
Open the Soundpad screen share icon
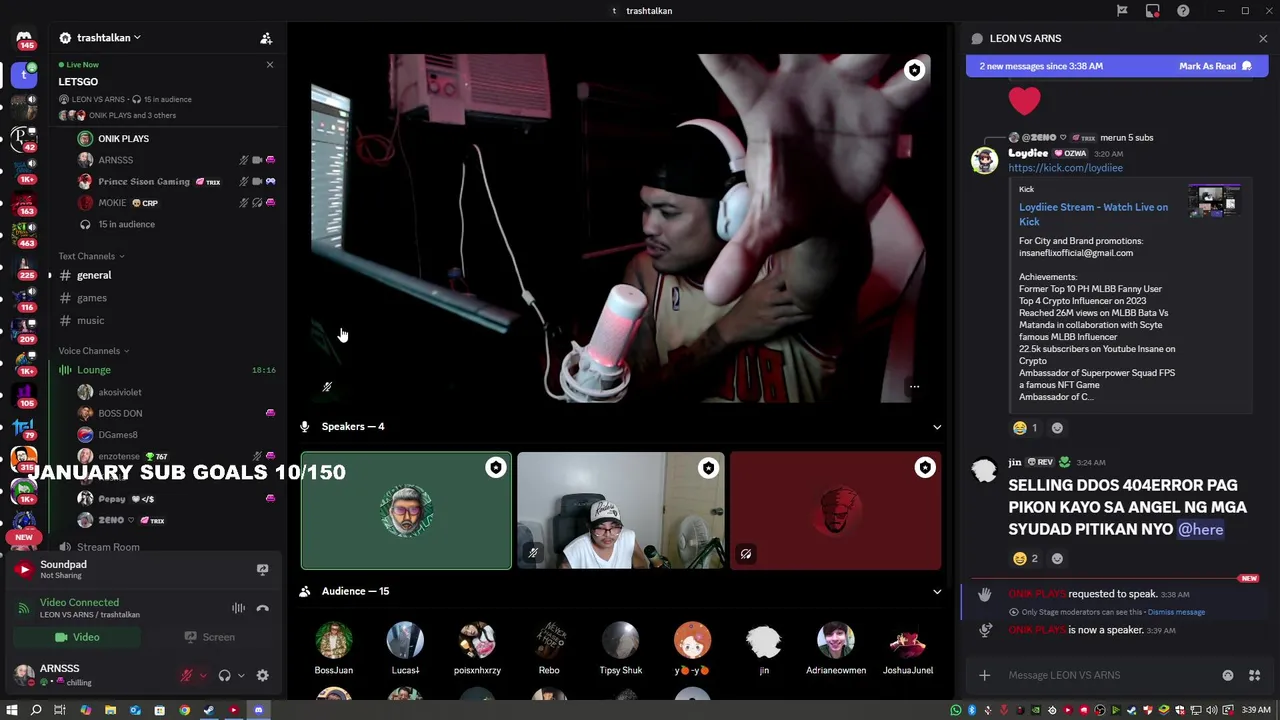click(262, 569)
